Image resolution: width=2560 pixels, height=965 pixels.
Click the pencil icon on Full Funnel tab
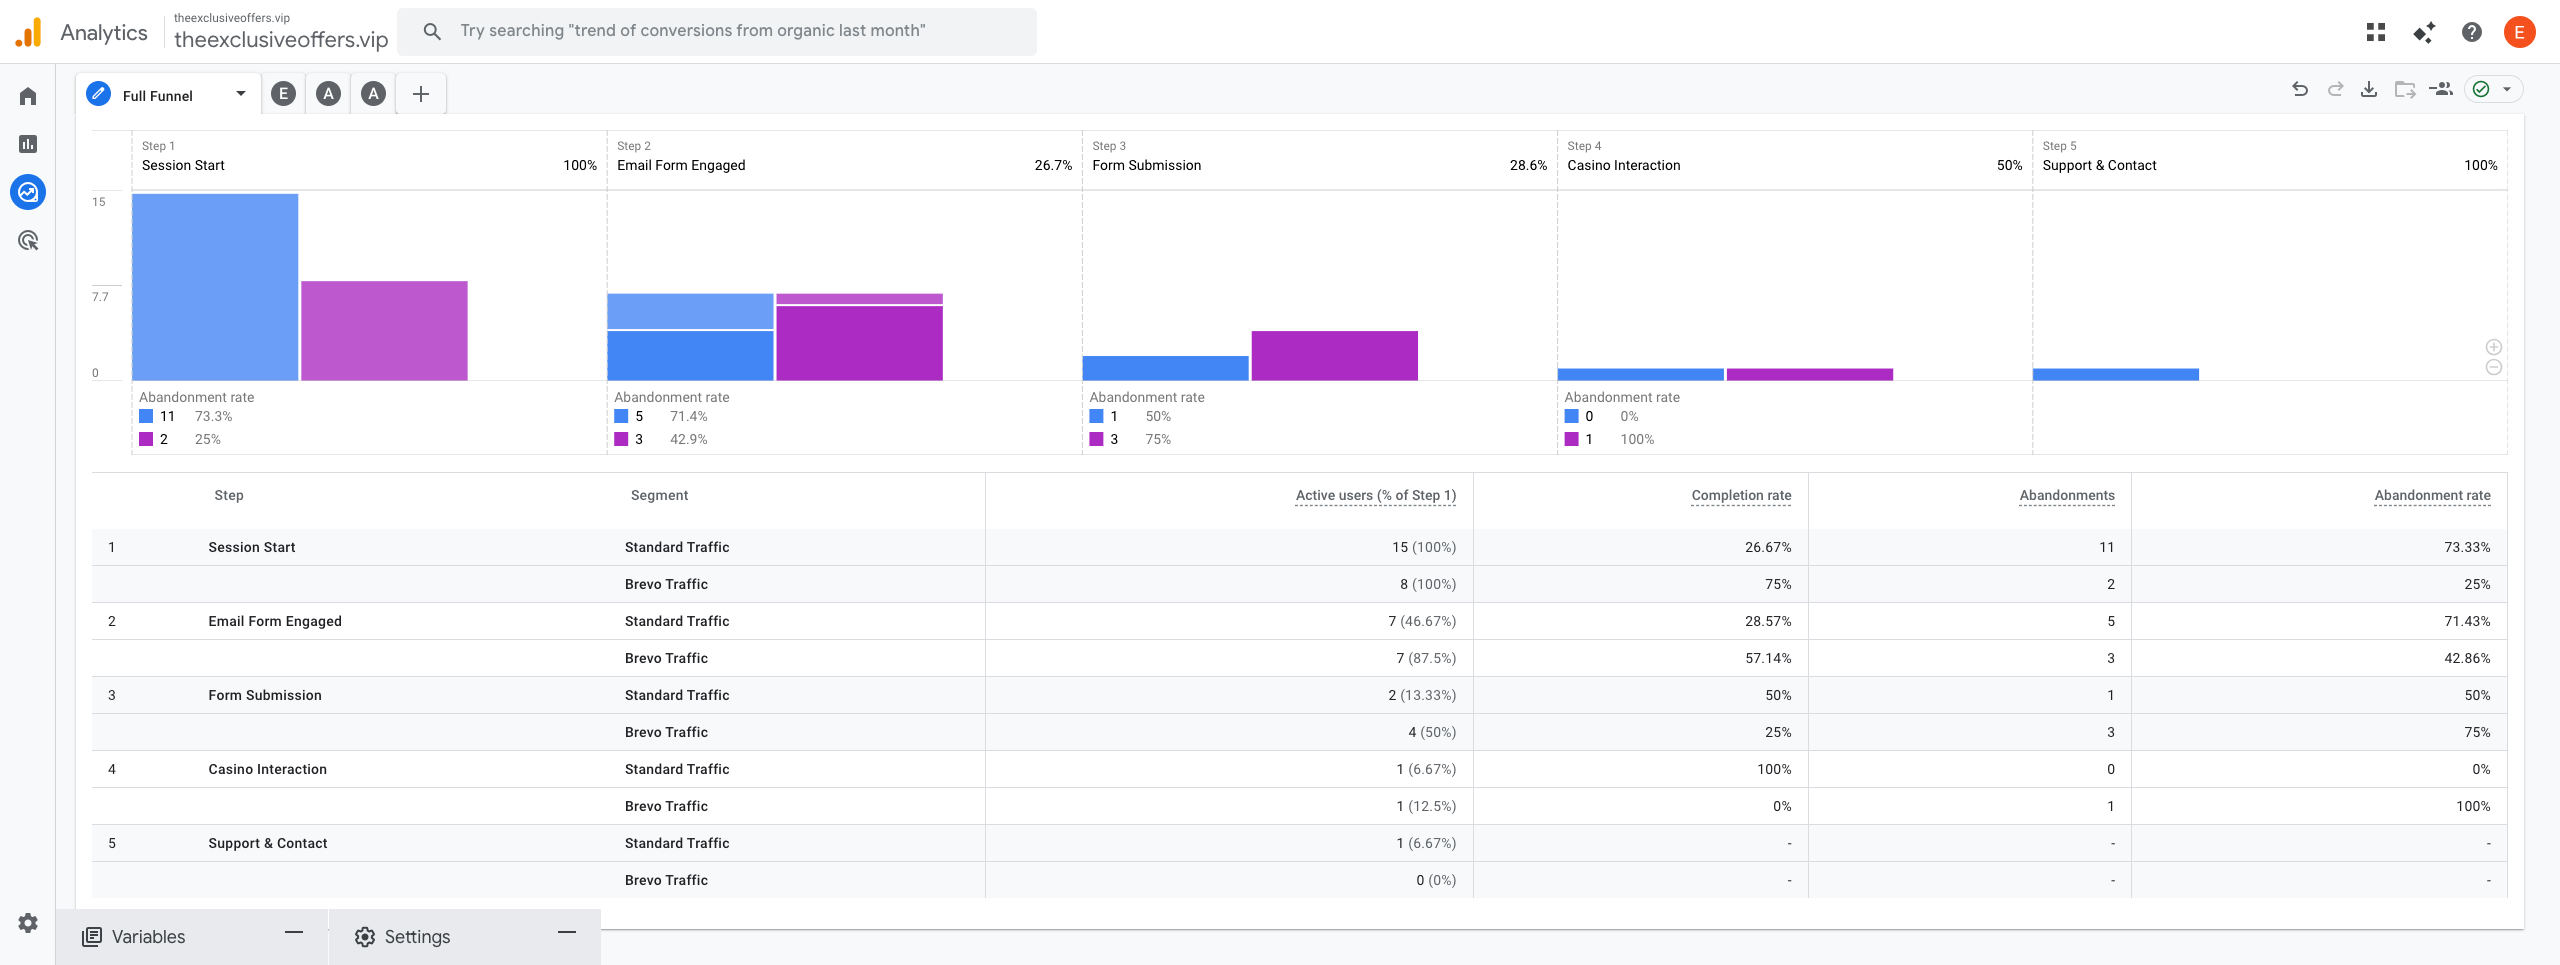coord(98,94)
